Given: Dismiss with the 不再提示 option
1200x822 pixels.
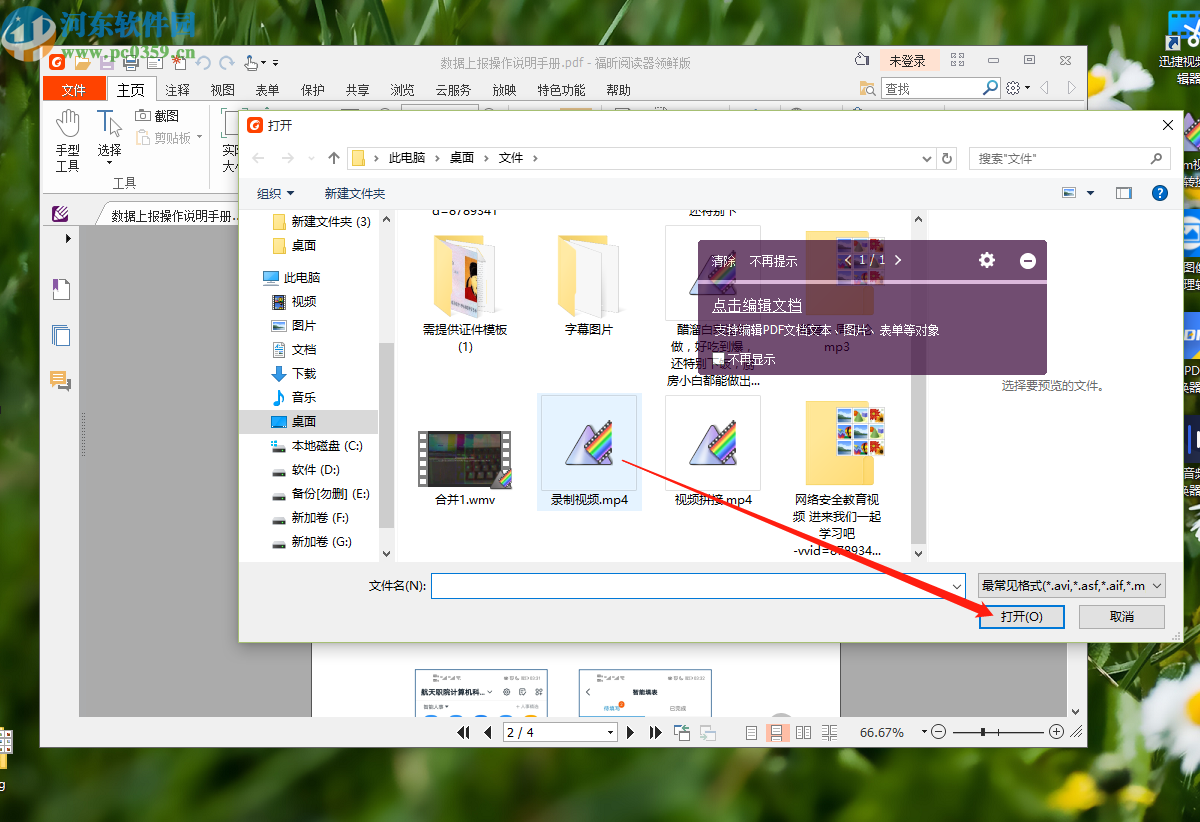Looking at the screenshot, I should (775, 259).
